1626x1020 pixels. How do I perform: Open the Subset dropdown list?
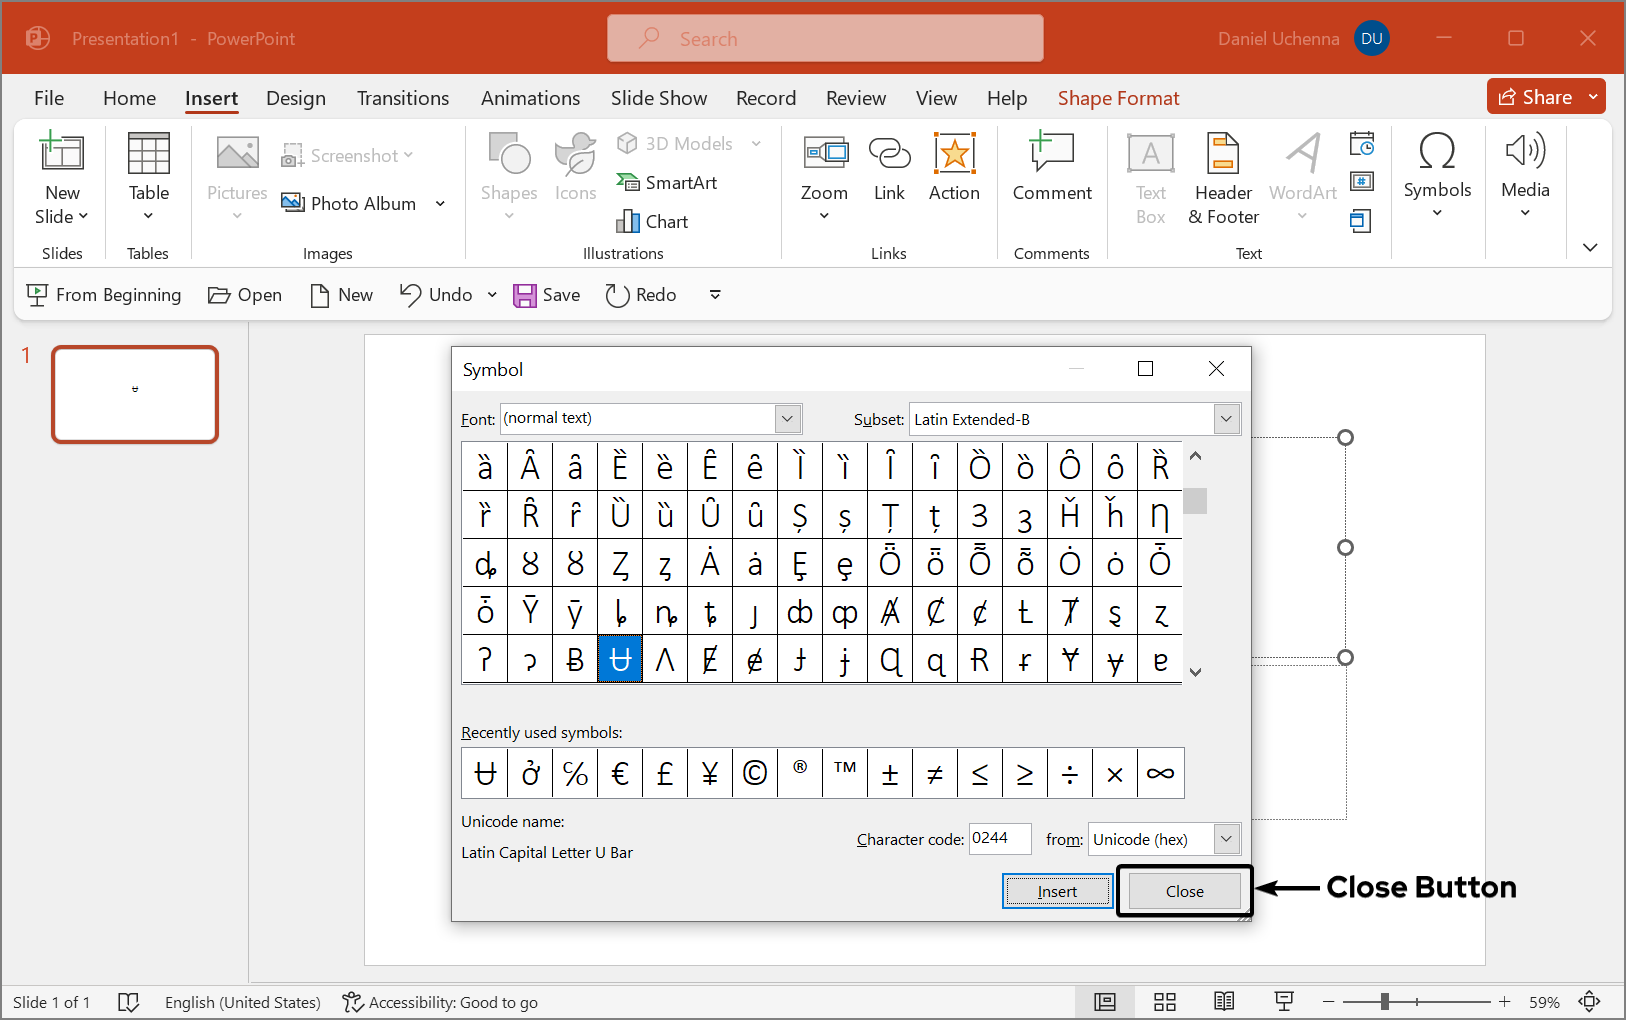pyautogui.click(x=1226, y=419)
